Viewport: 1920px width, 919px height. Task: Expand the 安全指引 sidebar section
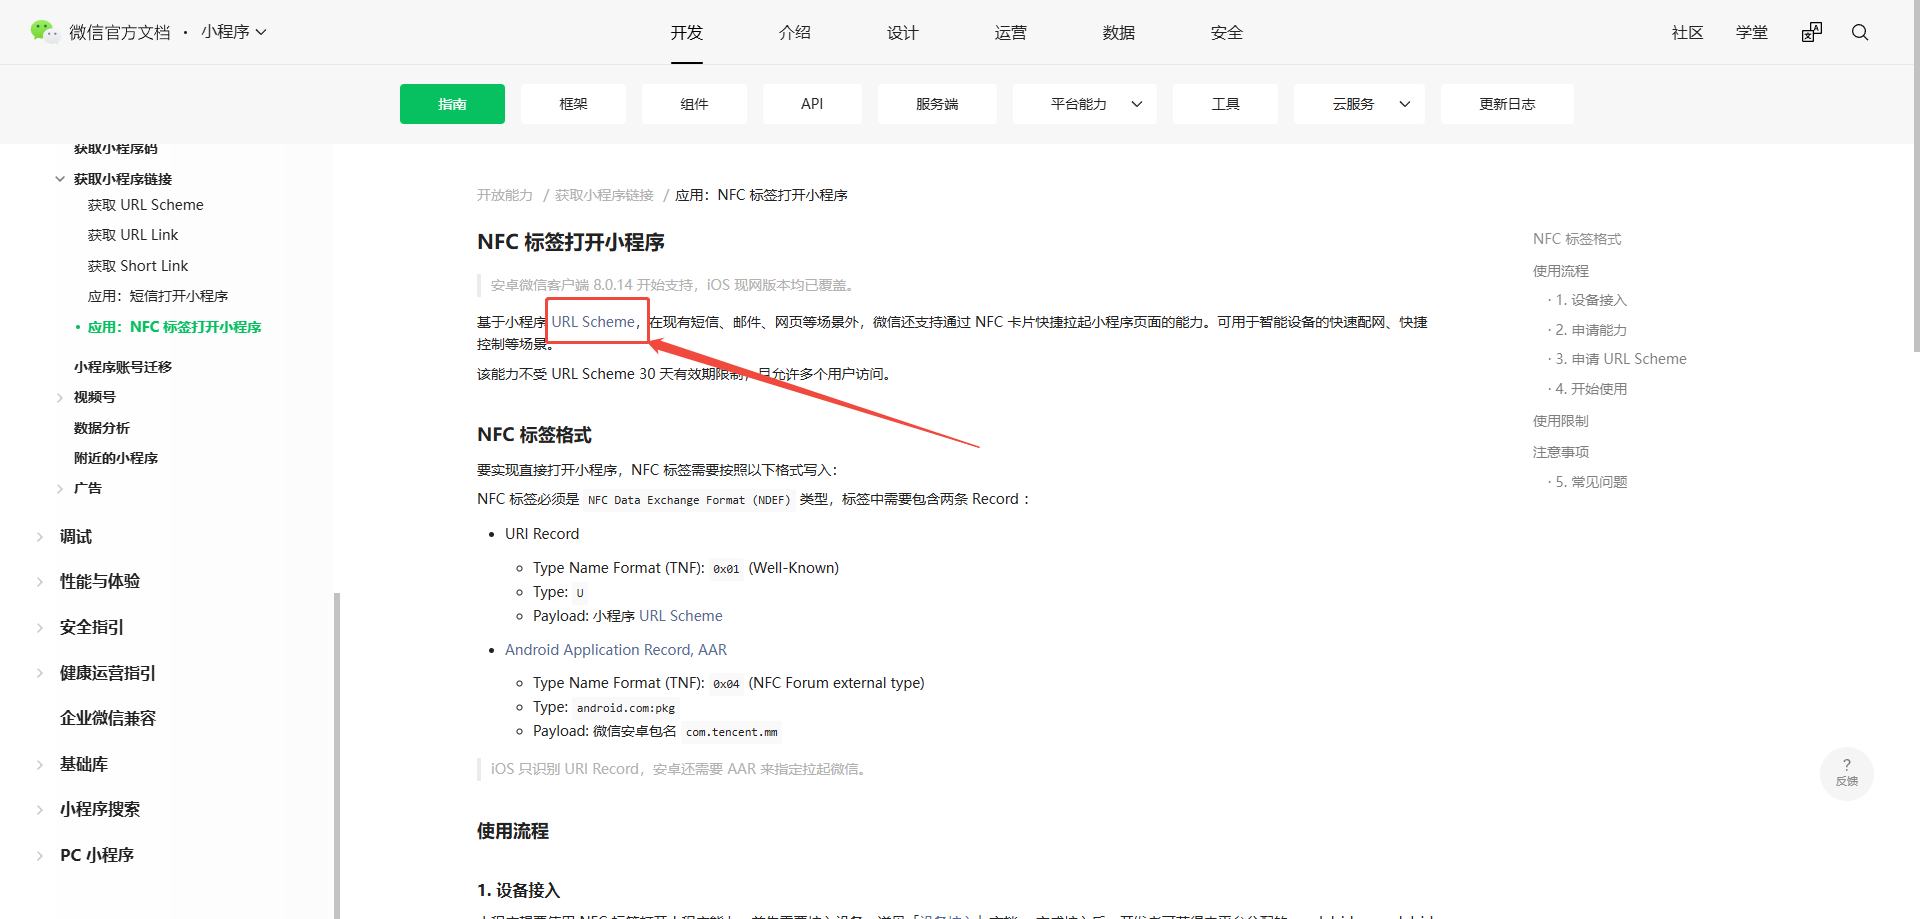click(40, 628)
